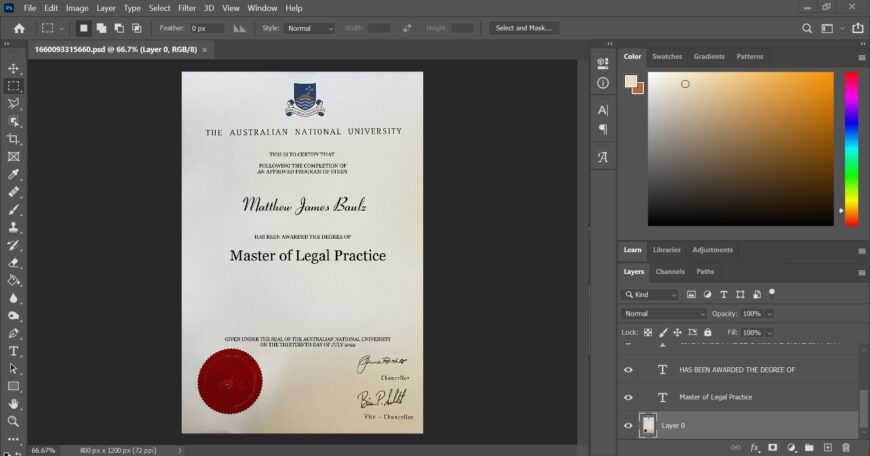Select the Clone Stamp tool
This screenshot has width=870, height=456.
point(13,227)
